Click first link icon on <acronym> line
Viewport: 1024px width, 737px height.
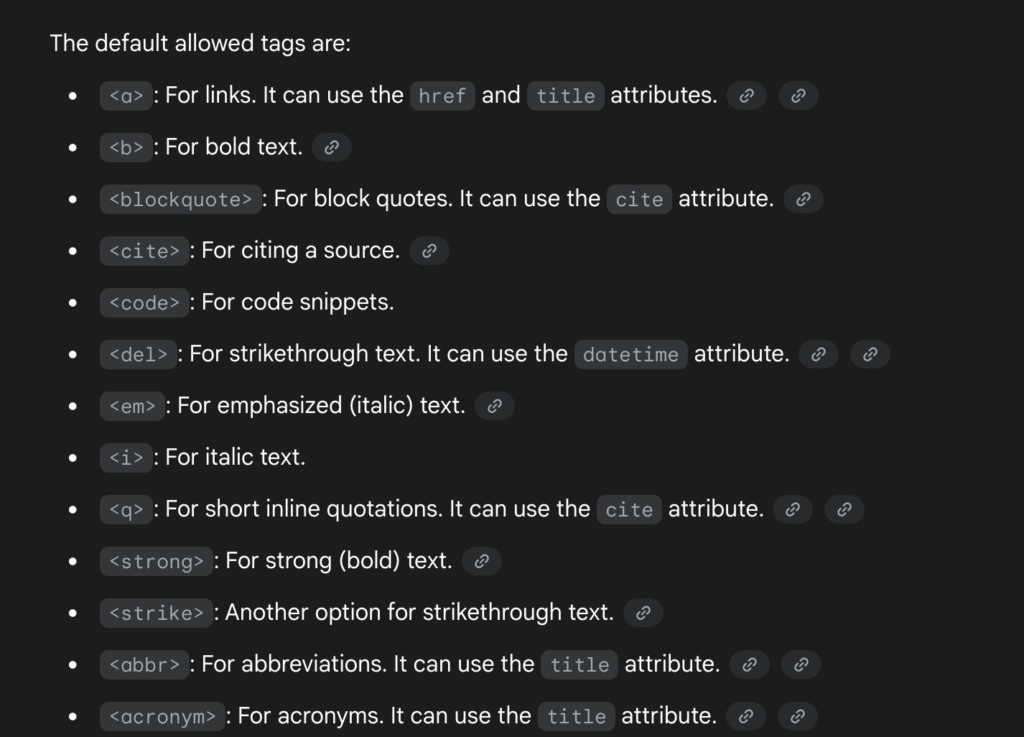coord(746,716)
